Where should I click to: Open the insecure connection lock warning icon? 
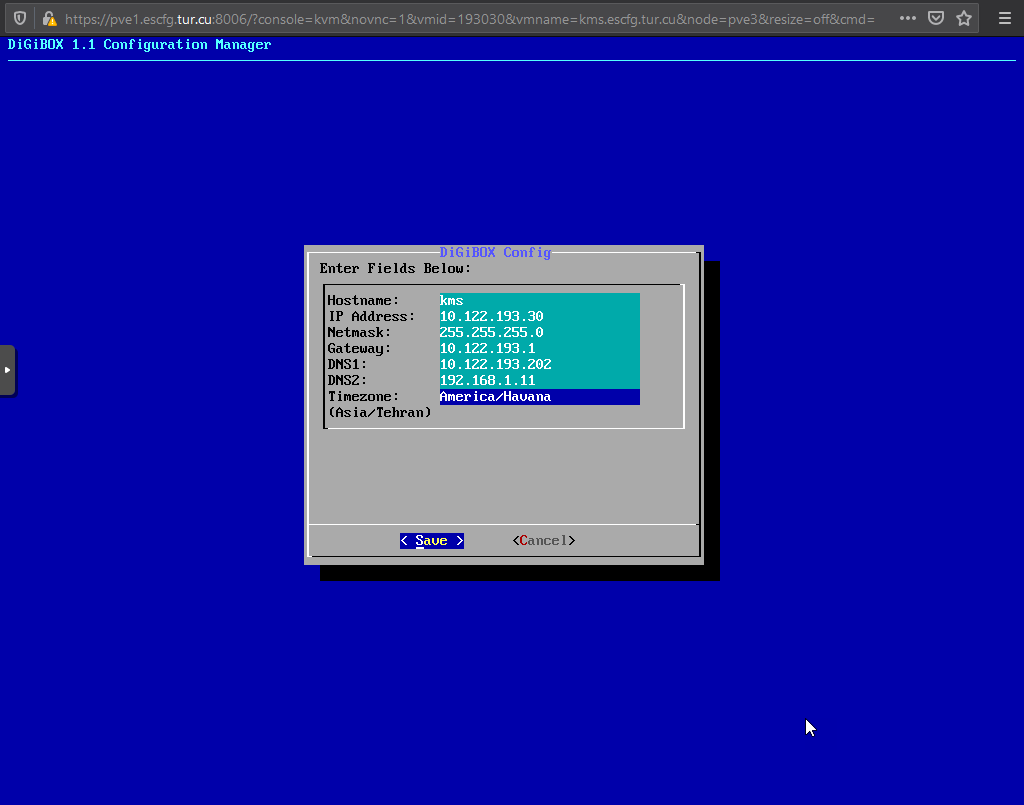click(49, 18)
